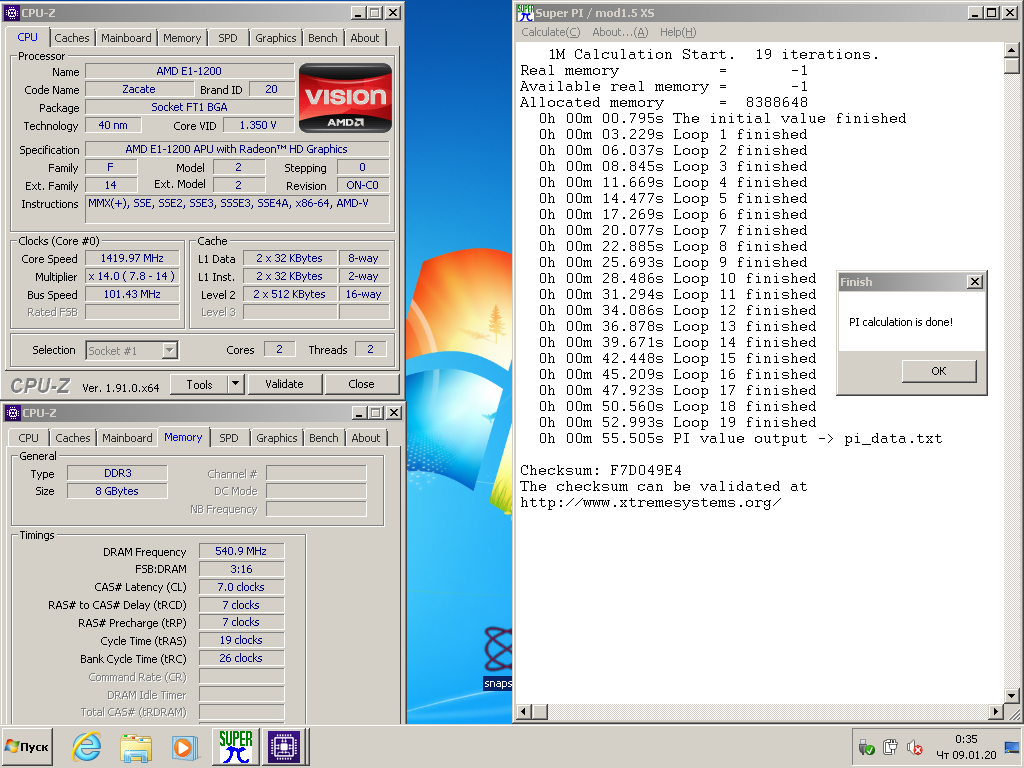Open Windows Explorer folder icon on taskbar
Image resolution: width=1024 pixels, height=768 pixels.
point(136,747)
